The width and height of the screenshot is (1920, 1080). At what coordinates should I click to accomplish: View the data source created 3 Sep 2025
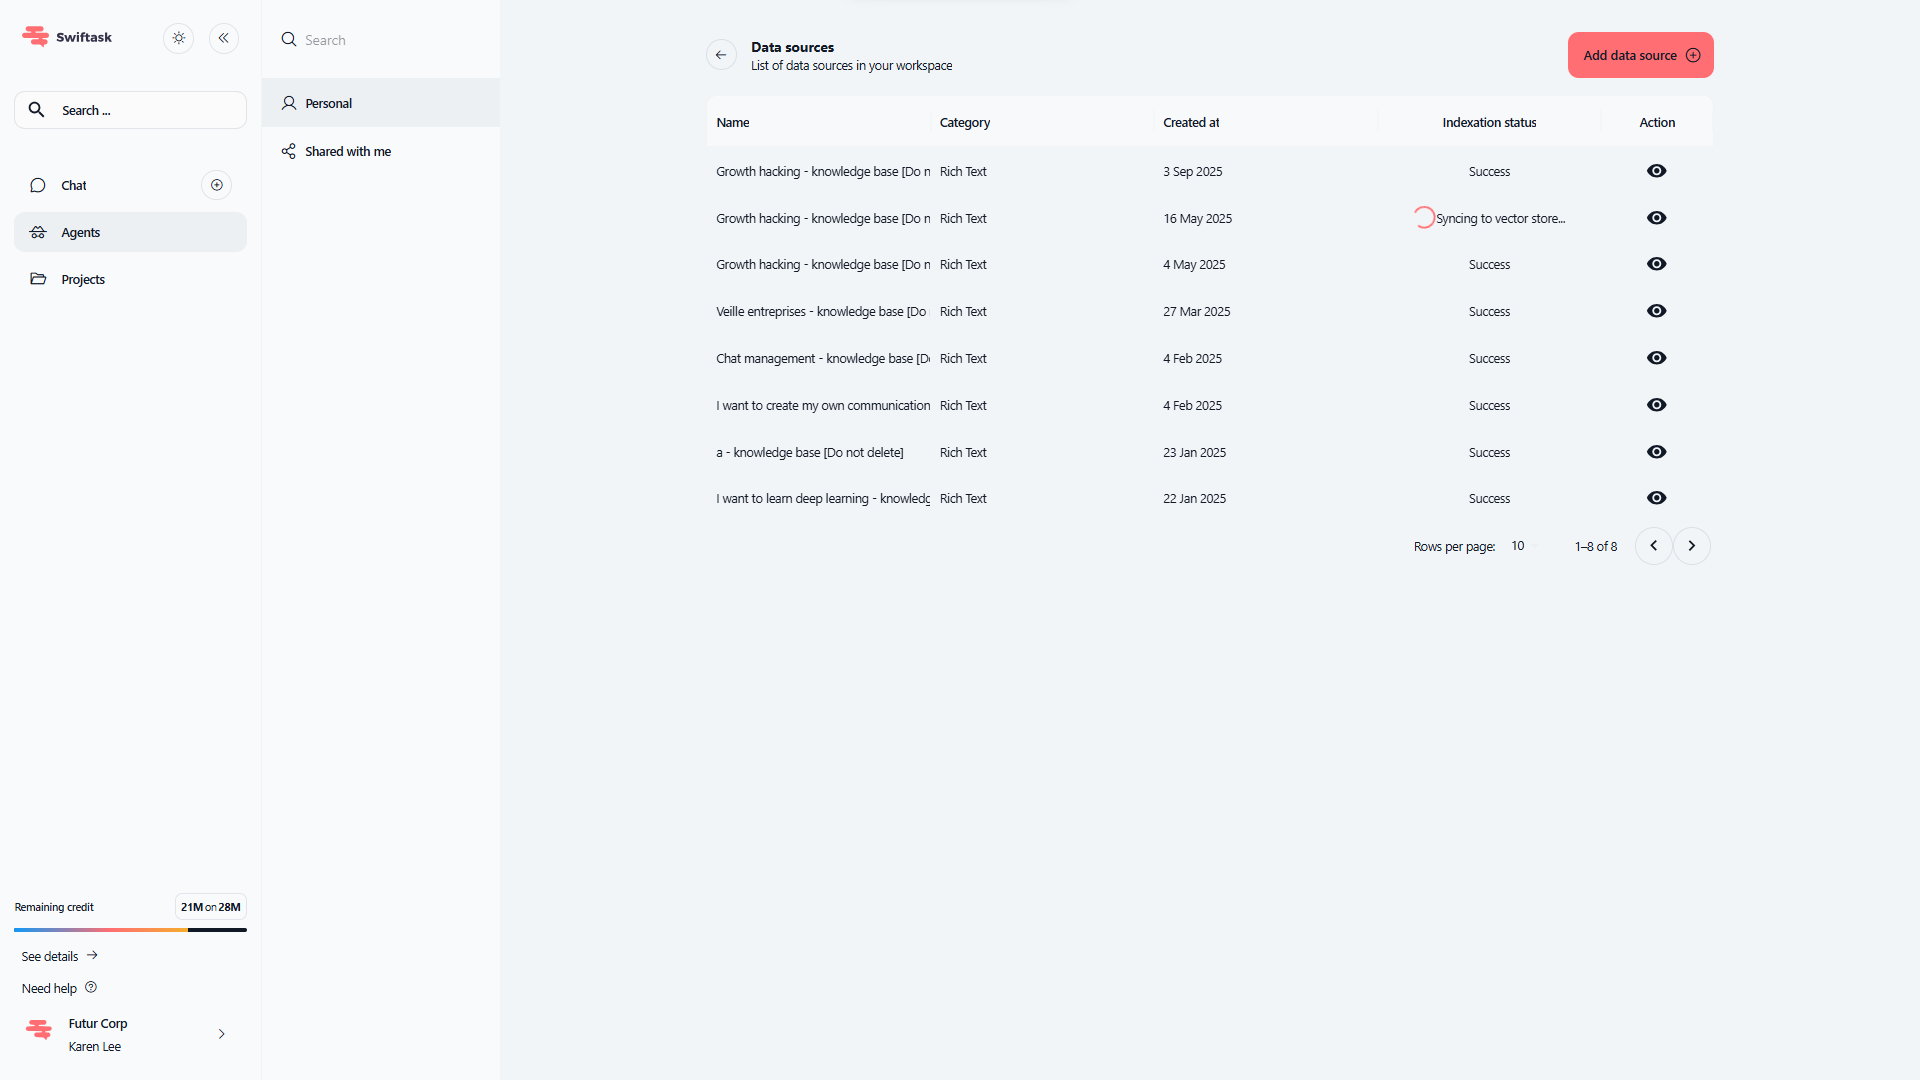pos(1656,171)
